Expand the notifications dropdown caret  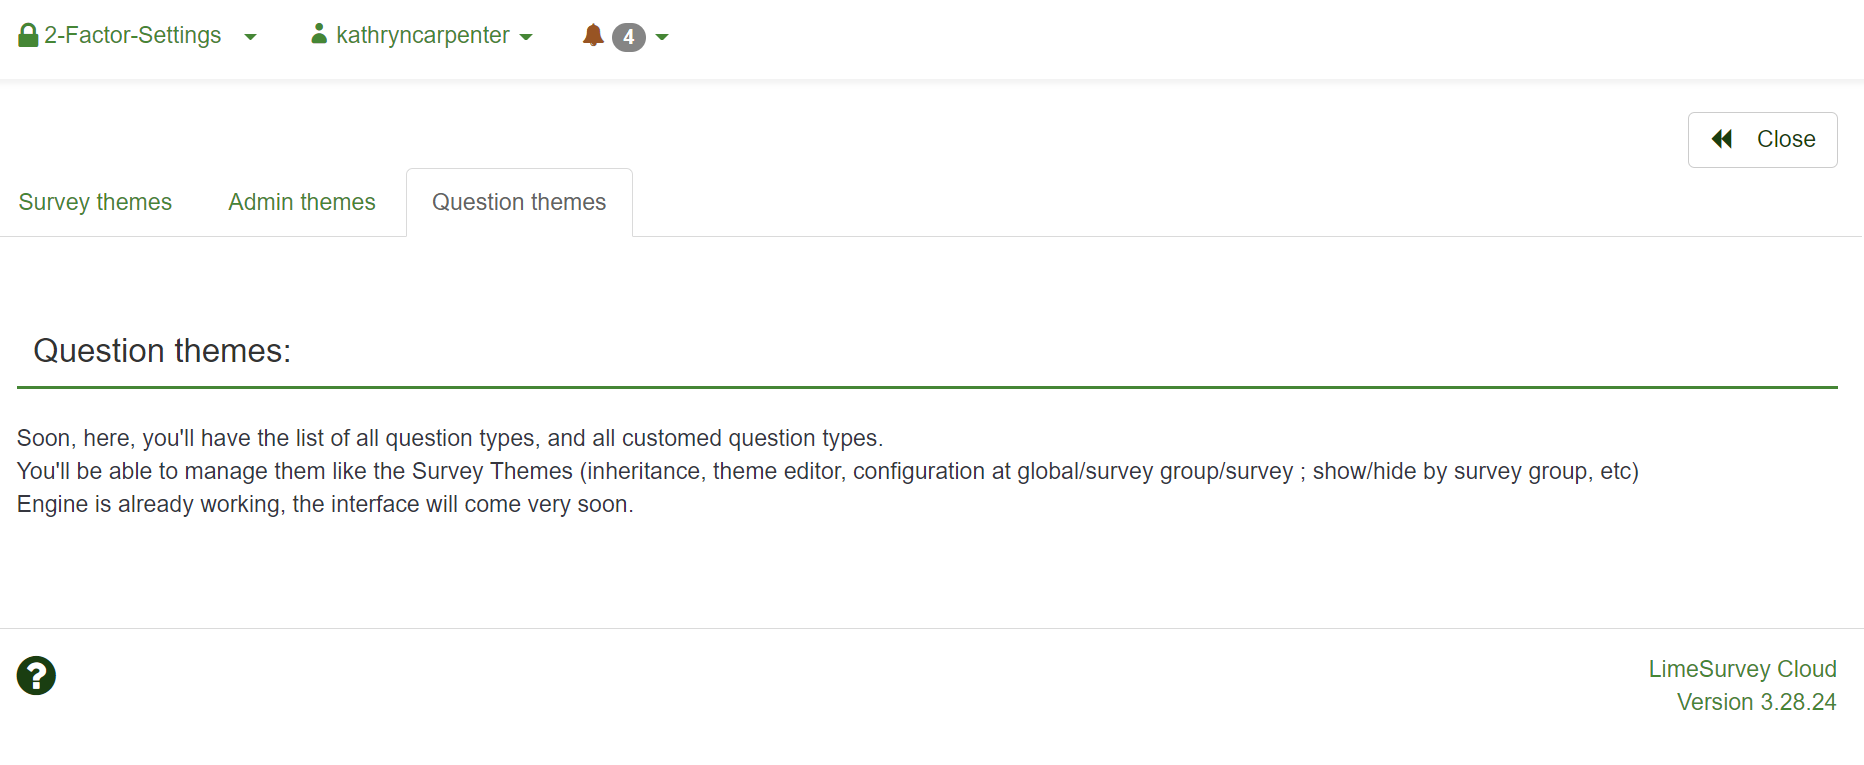pos(662,37)
